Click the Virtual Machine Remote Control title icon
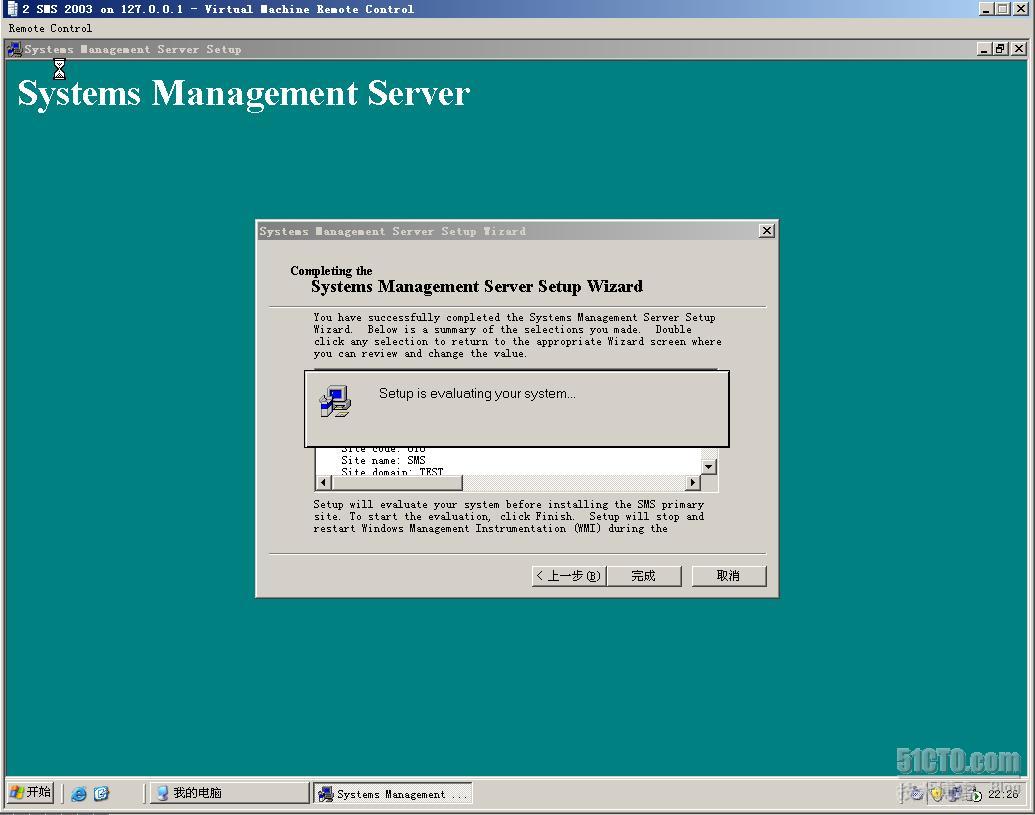Screen dimensions: 1035x815 point(12,9)
